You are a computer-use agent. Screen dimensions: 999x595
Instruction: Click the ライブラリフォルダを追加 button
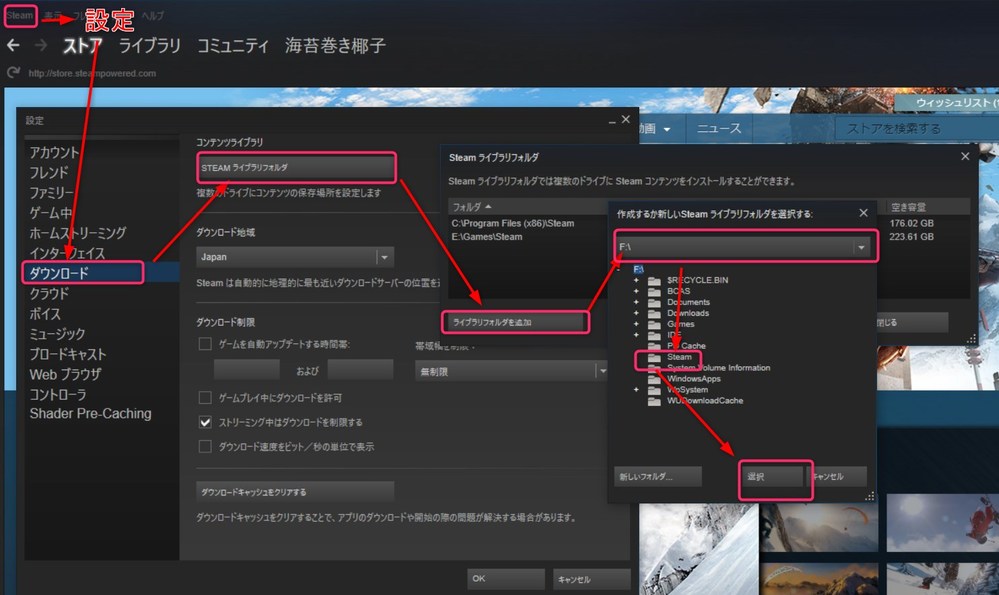point(515,323)
